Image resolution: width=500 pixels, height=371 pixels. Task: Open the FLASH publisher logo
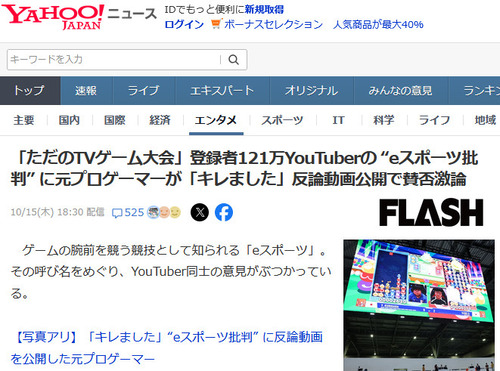click(x=431, y=213)
